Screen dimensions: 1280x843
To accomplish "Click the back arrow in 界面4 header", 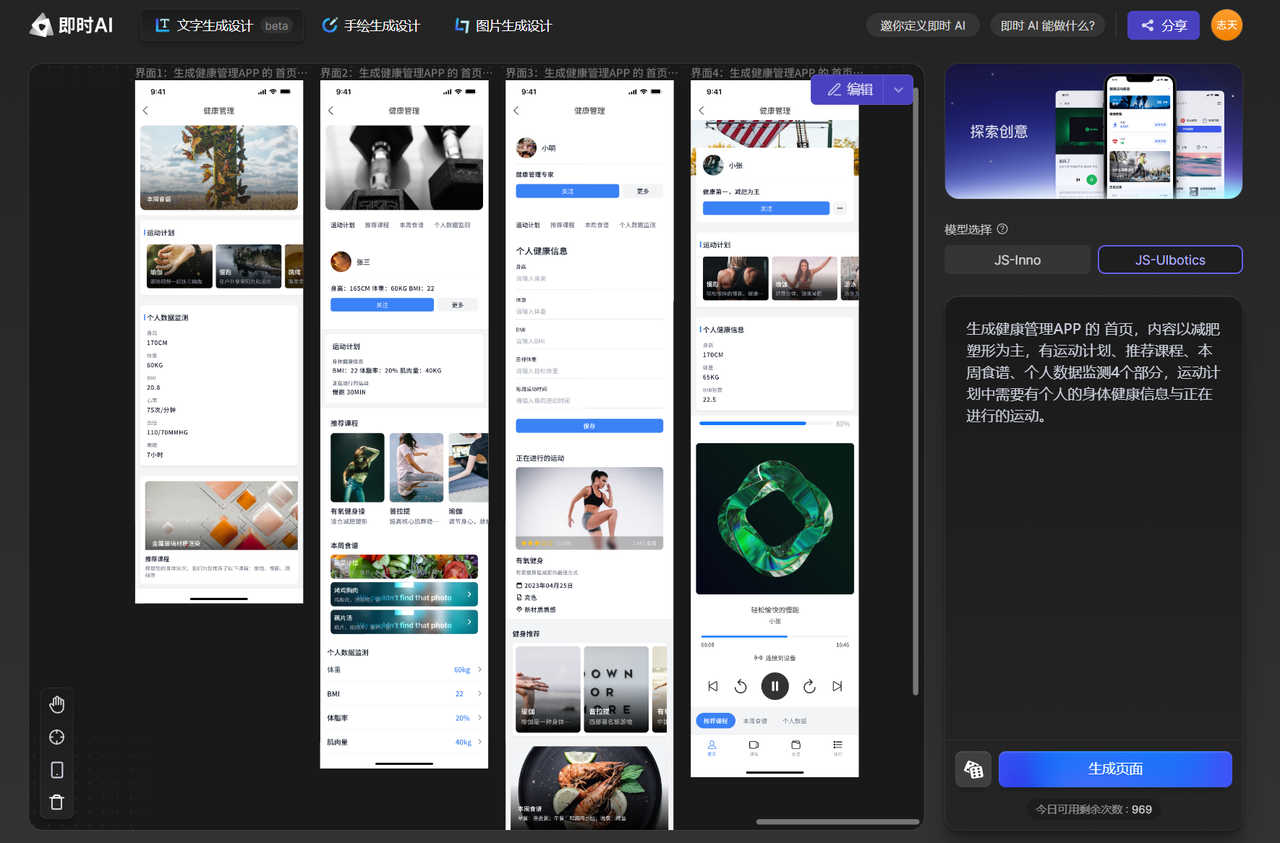I will (x=701, y=110).
